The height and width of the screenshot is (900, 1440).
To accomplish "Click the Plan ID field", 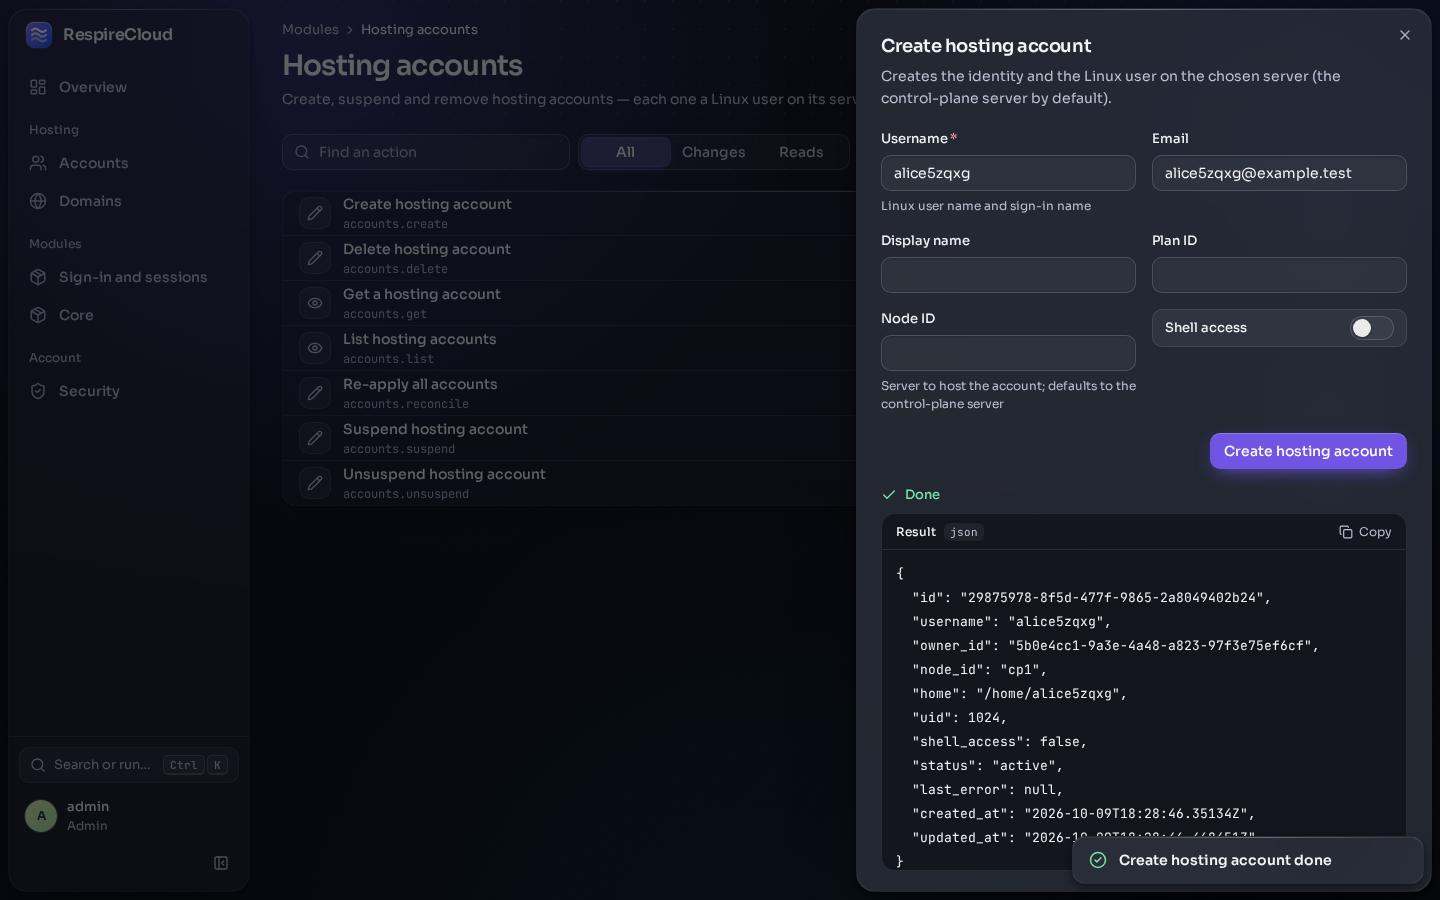I will coord(1279,275).
